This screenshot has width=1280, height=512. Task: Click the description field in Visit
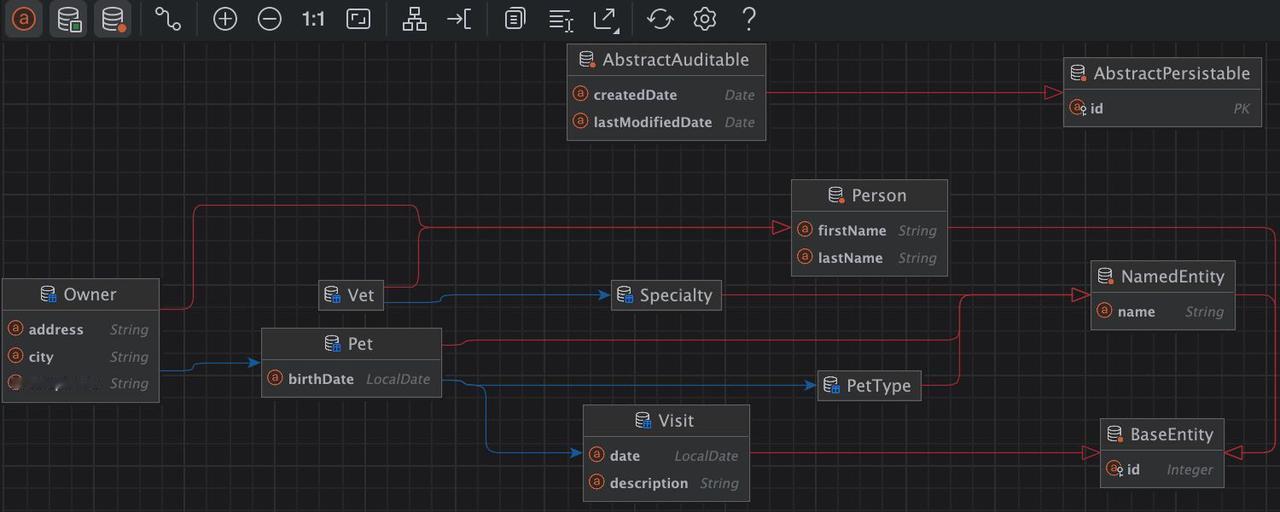[x=666, y=483]
